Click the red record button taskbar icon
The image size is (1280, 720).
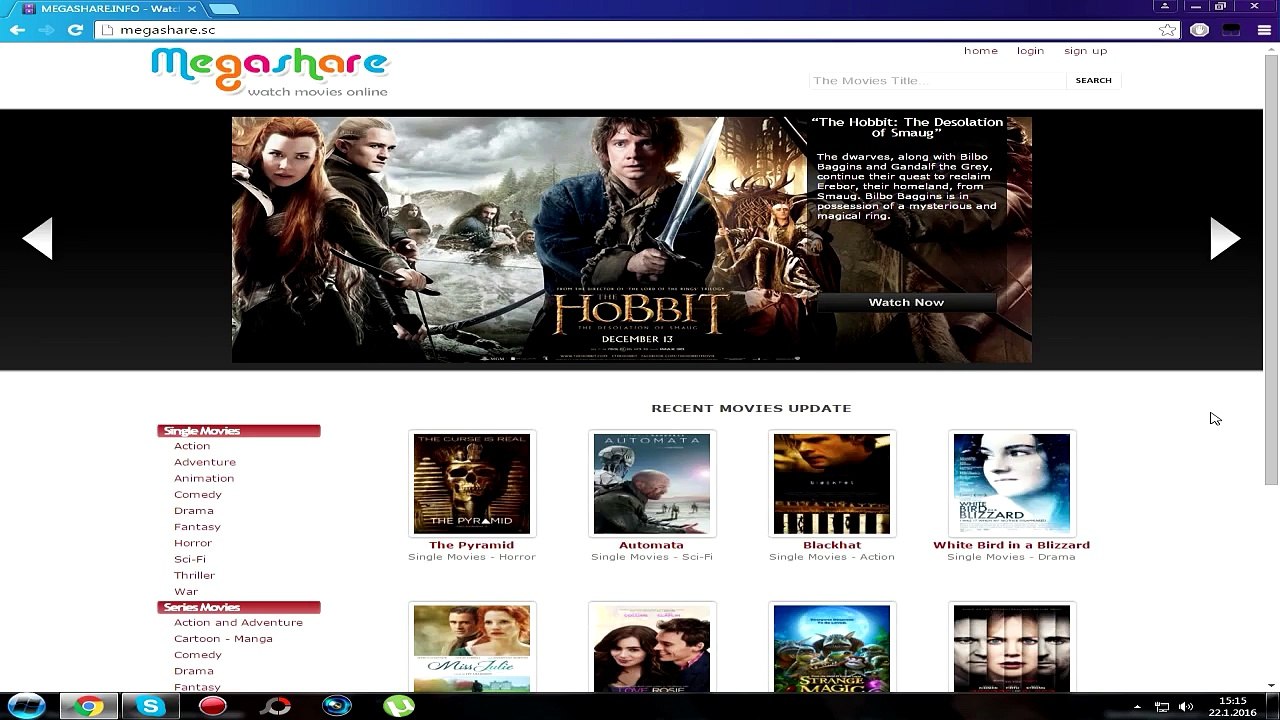tap(212, 706)
